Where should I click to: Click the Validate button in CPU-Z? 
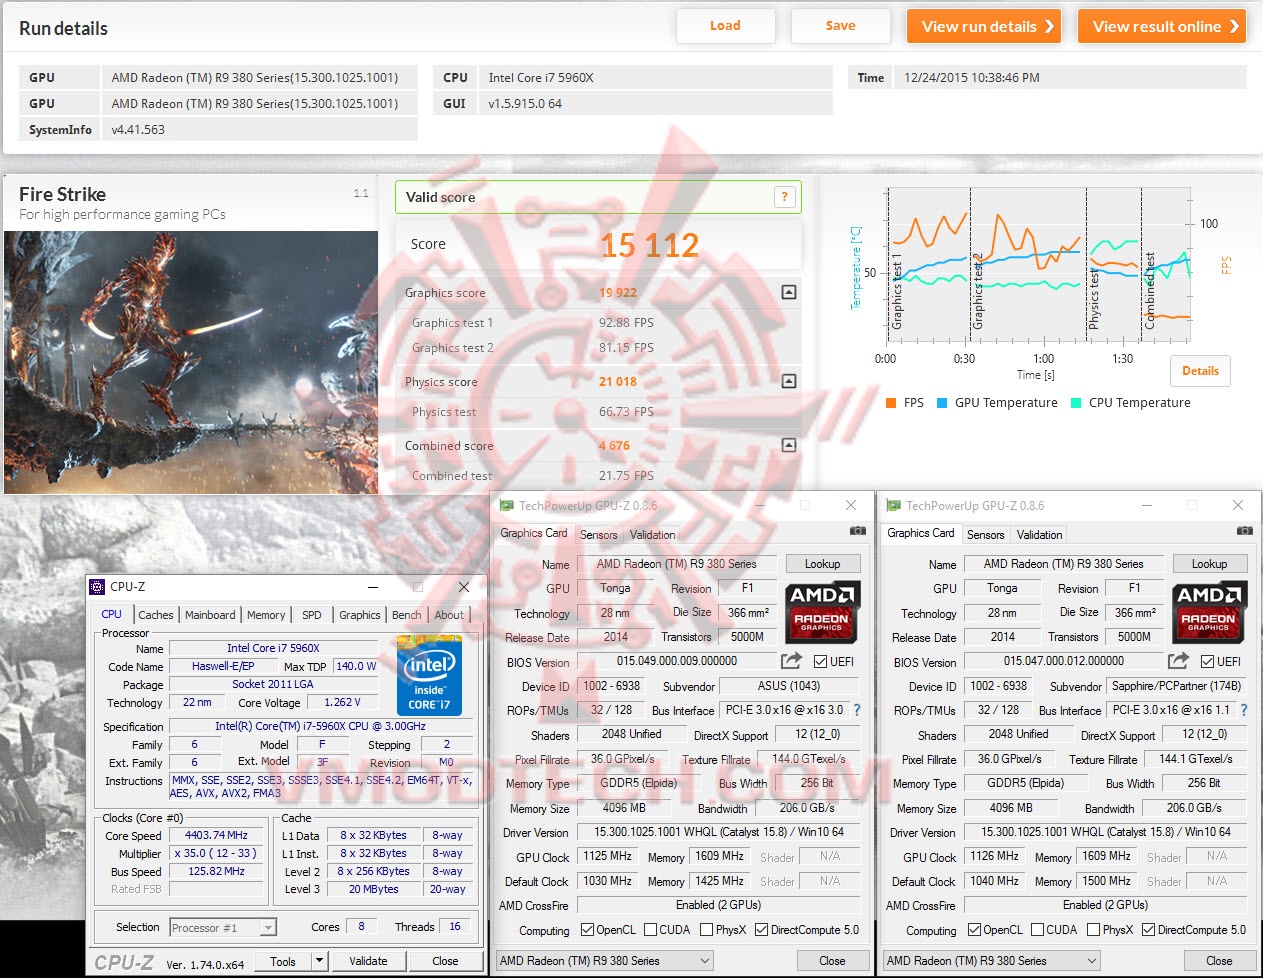tap(368, 961)
